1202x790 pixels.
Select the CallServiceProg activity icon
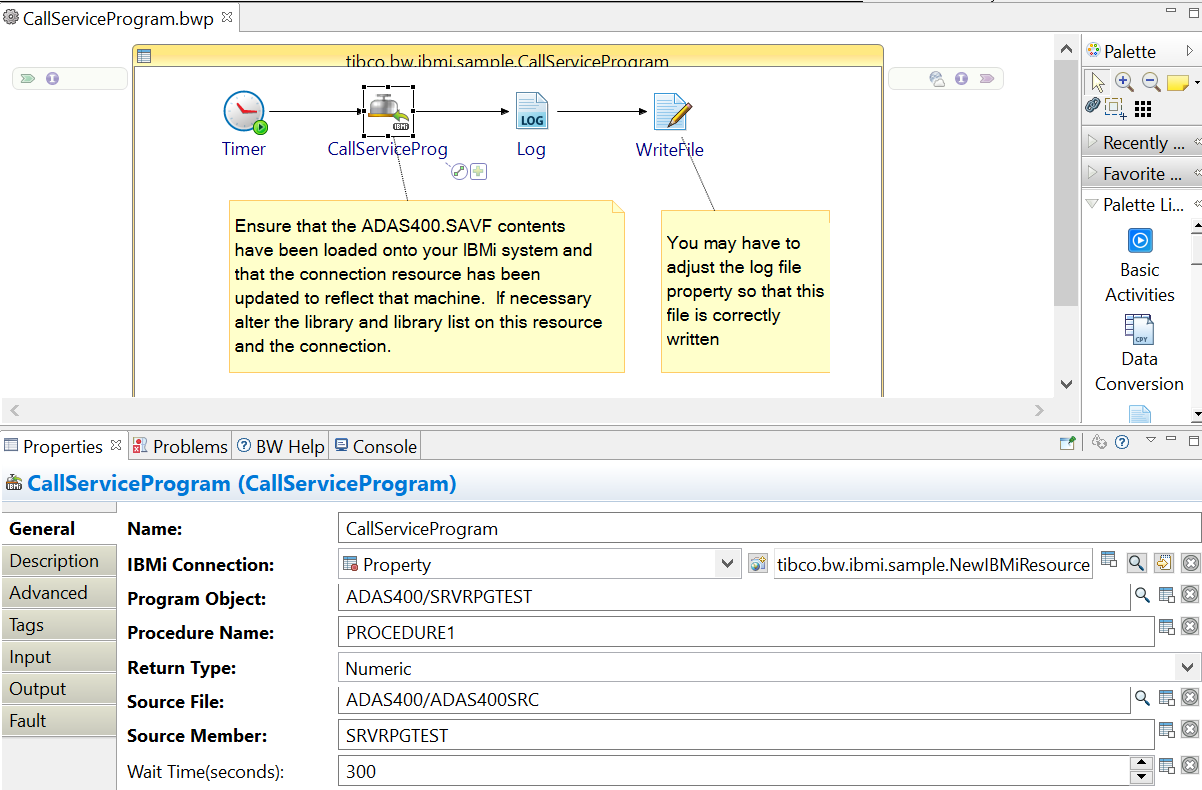388,111
